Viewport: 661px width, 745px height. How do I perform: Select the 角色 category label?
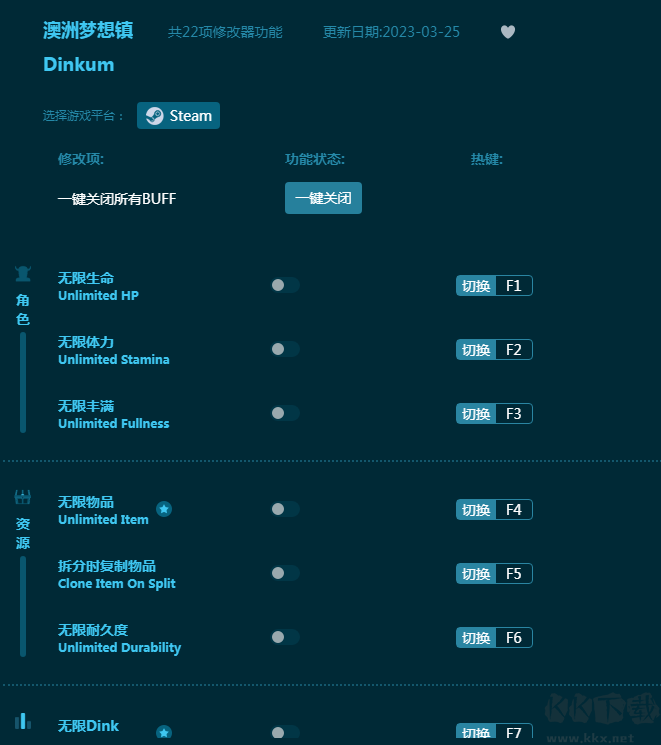[23, 310]
